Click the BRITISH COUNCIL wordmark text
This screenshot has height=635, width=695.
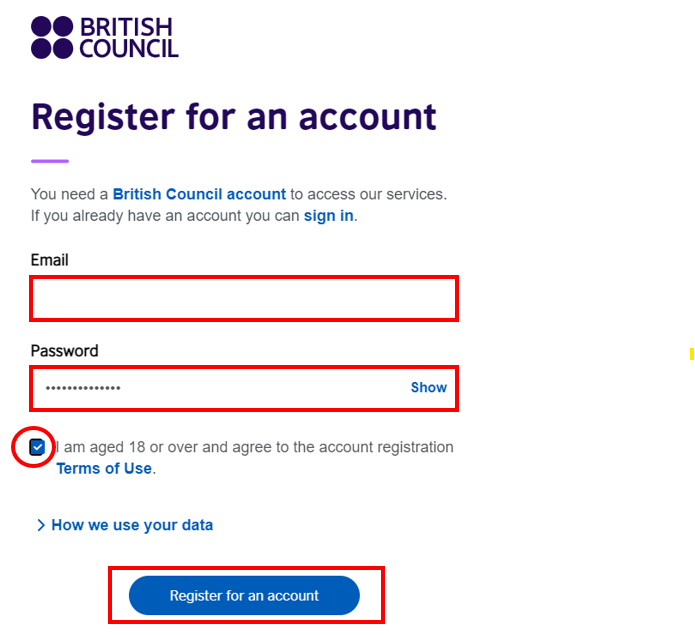(128, 37)
